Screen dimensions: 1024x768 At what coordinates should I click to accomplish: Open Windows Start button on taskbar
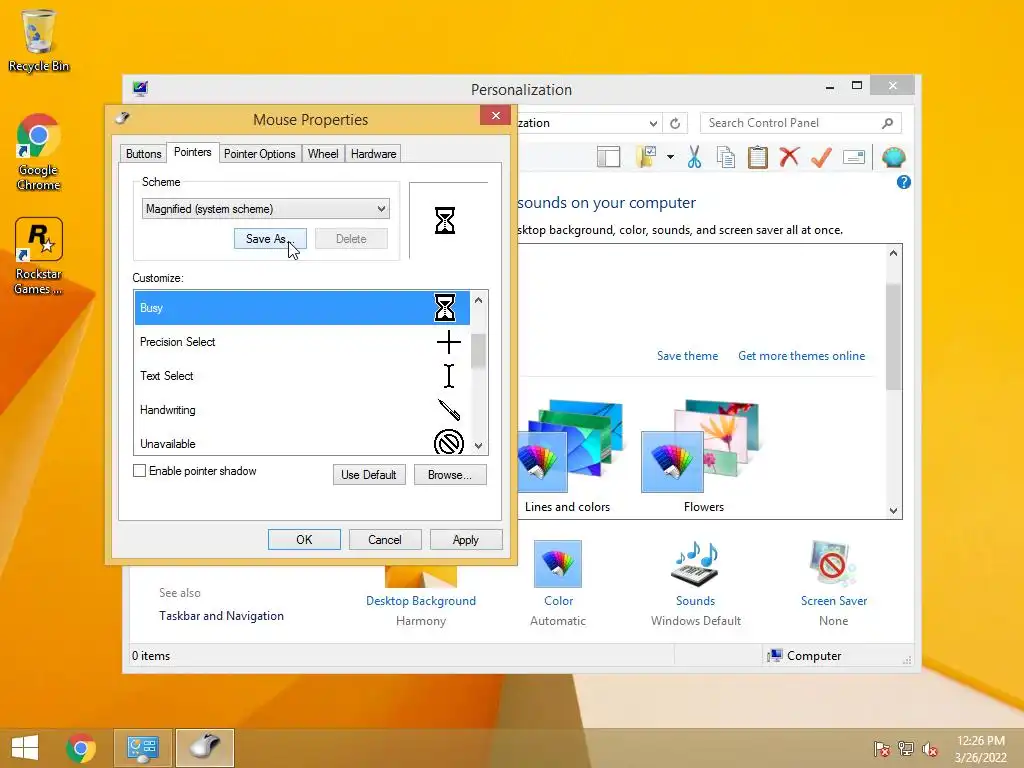[25, 748]
